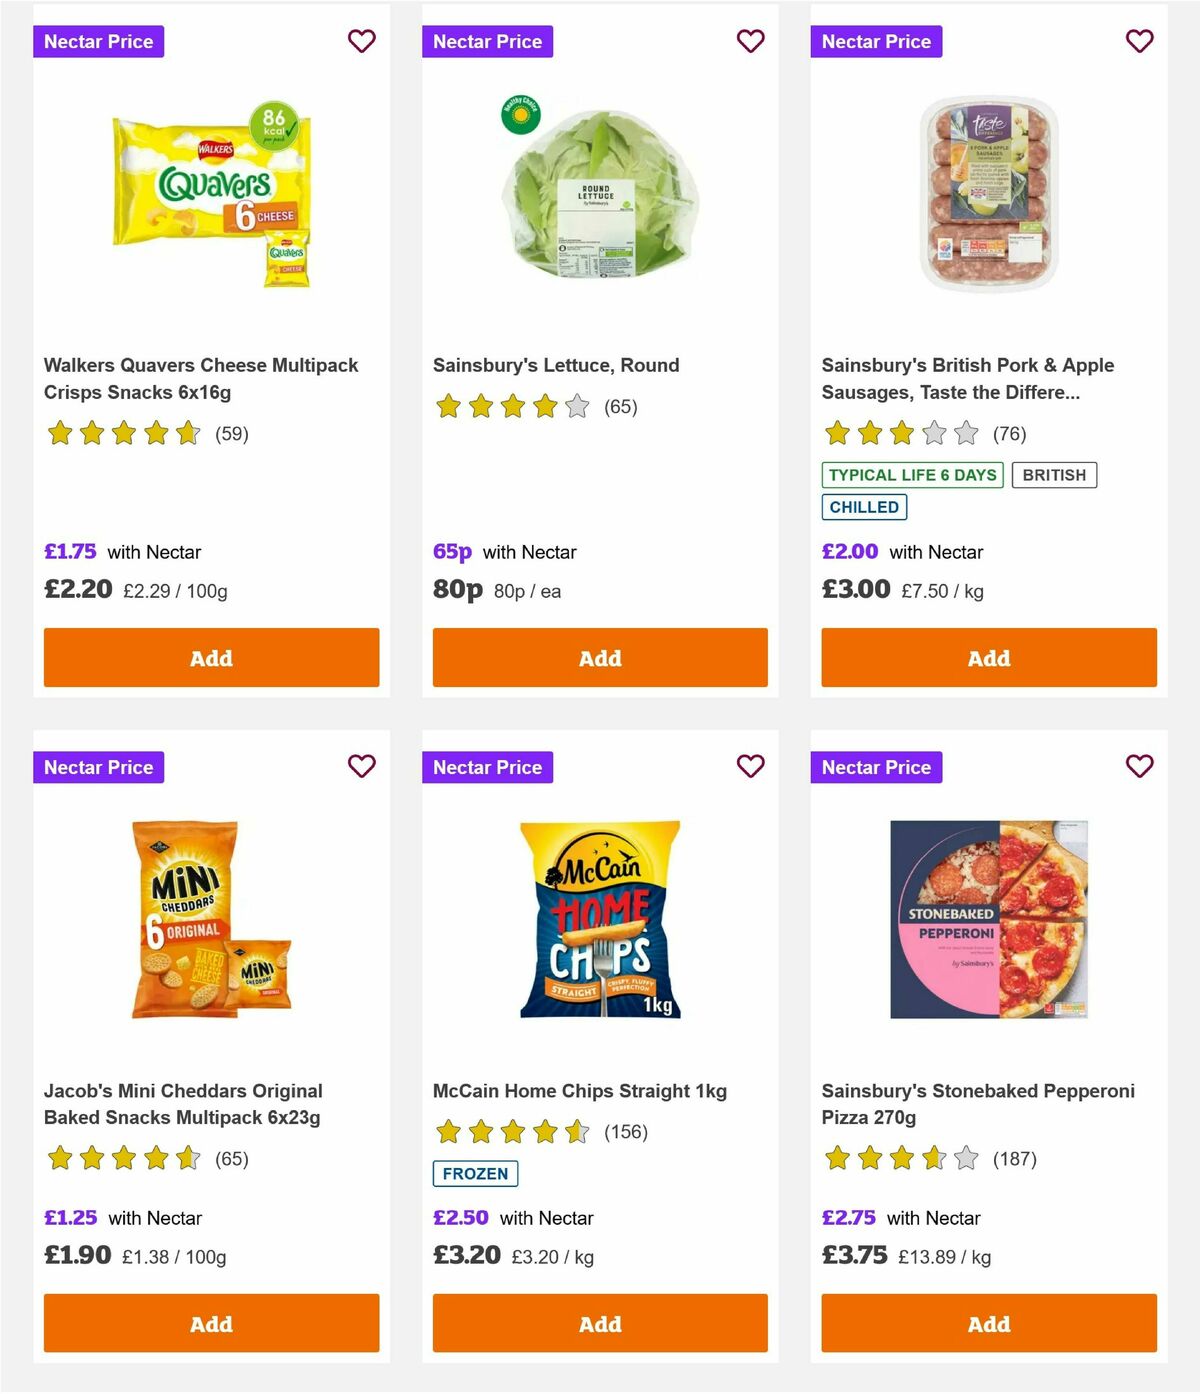Select the Nectar Price label on Mini Cheddars
The image size is (1200, 1394).
tap(99, 767)
